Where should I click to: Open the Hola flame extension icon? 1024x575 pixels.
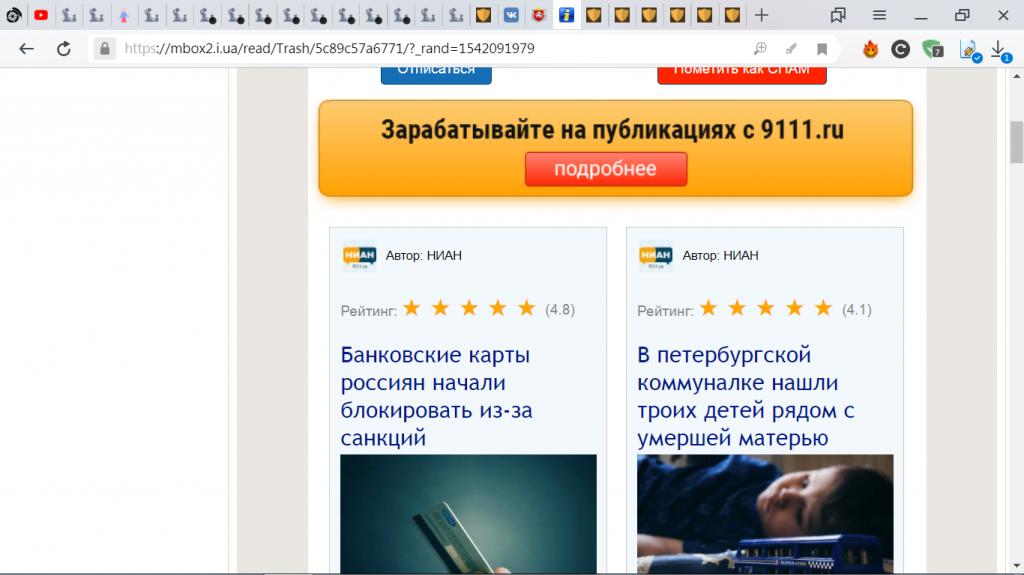[x=870, y=48]
